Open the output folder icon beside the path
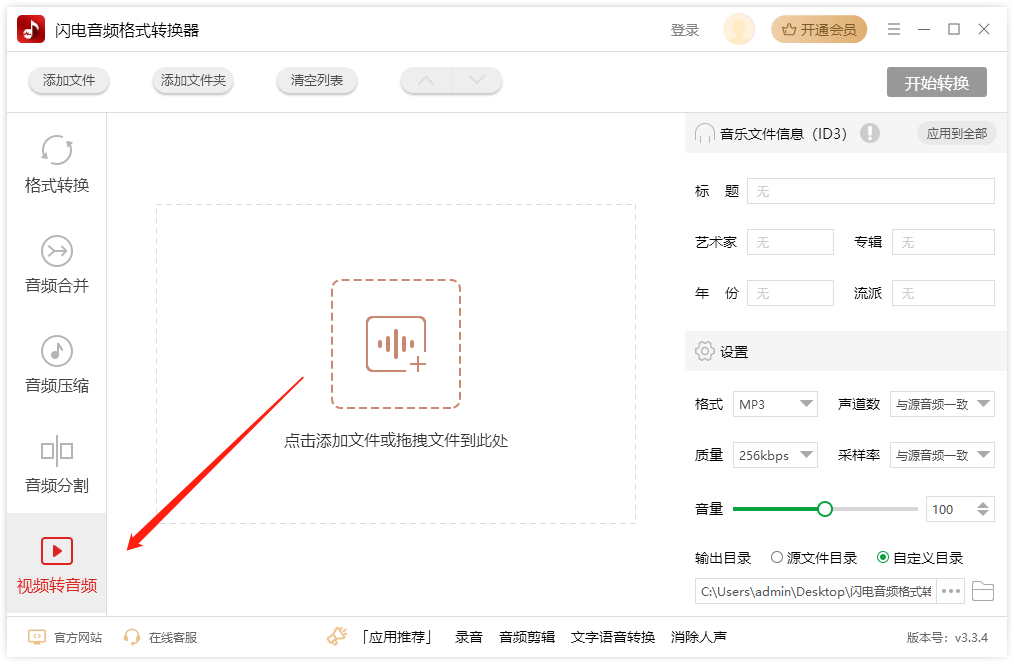Screen dimensions: 1014x664 [x=982, y=591]
